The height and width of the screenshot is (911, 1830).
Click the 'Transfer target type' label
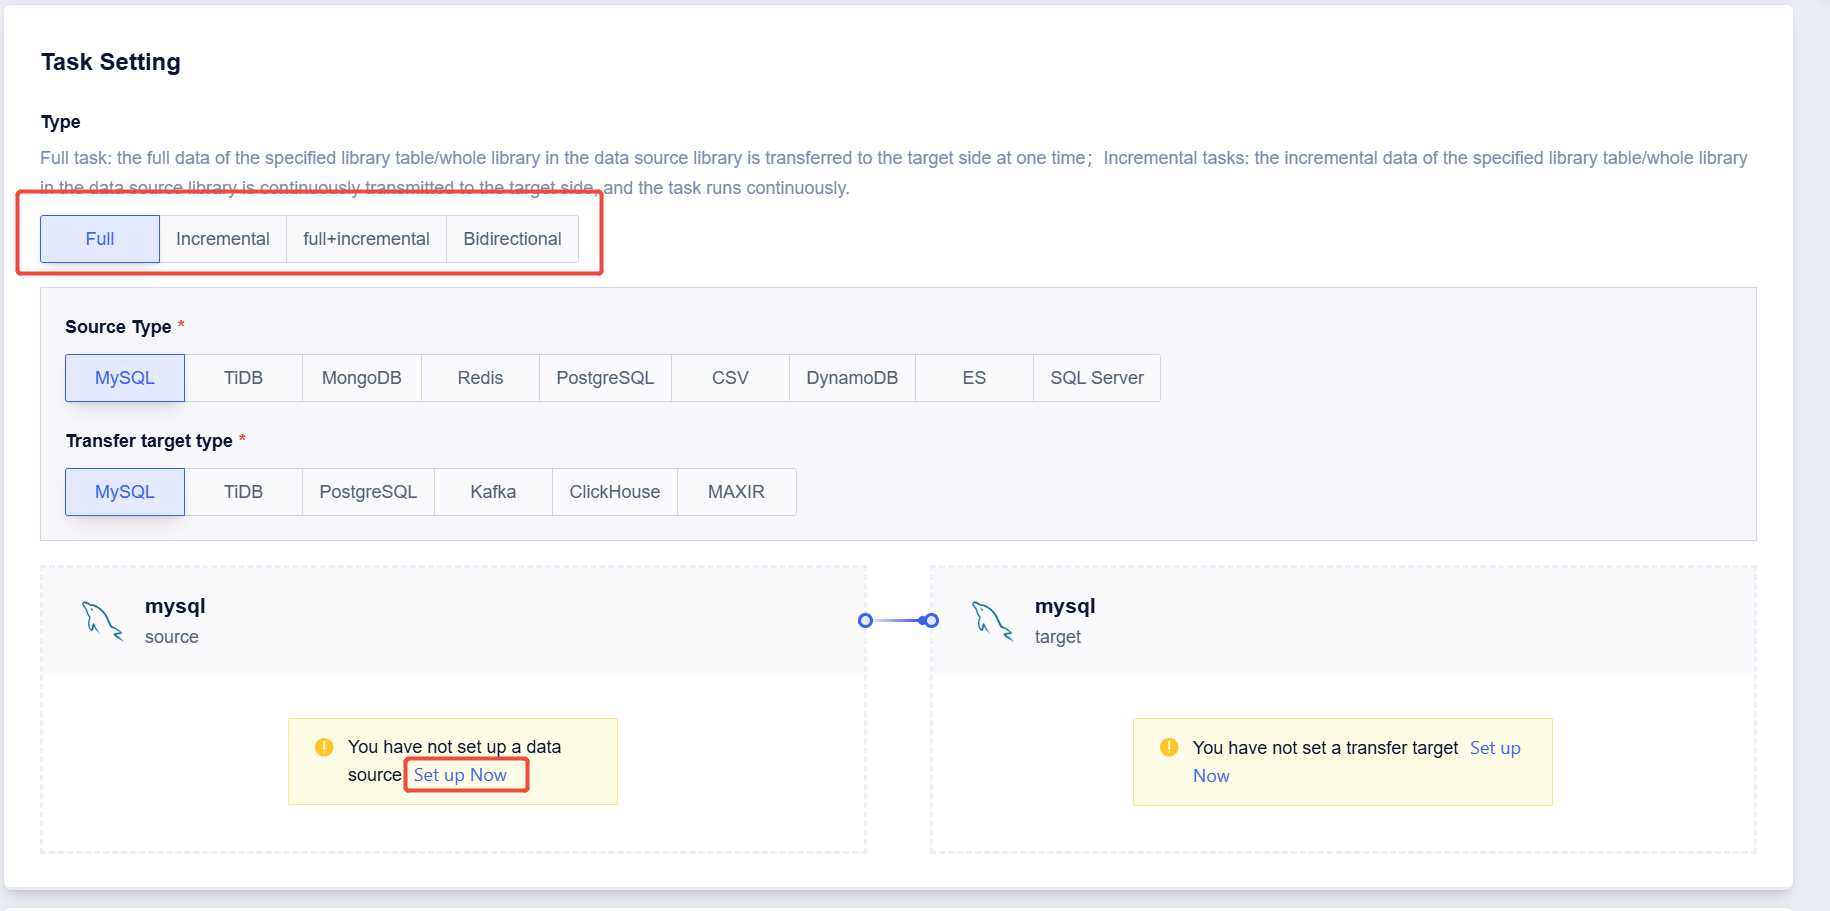click(149, 441)
